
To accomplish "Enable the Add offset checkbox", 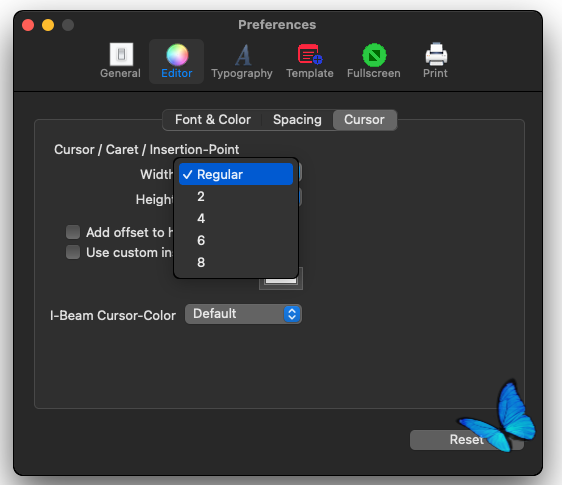I will 73,232.
